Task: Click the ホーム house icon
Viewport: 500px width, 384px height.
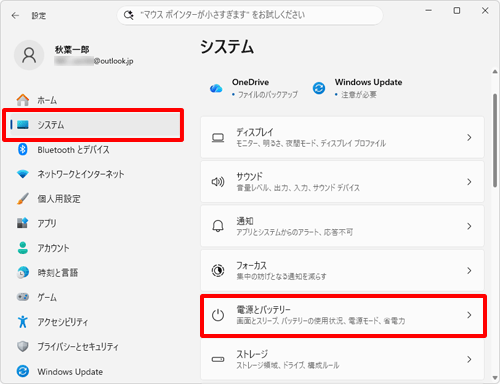Action: click(23, 100)
